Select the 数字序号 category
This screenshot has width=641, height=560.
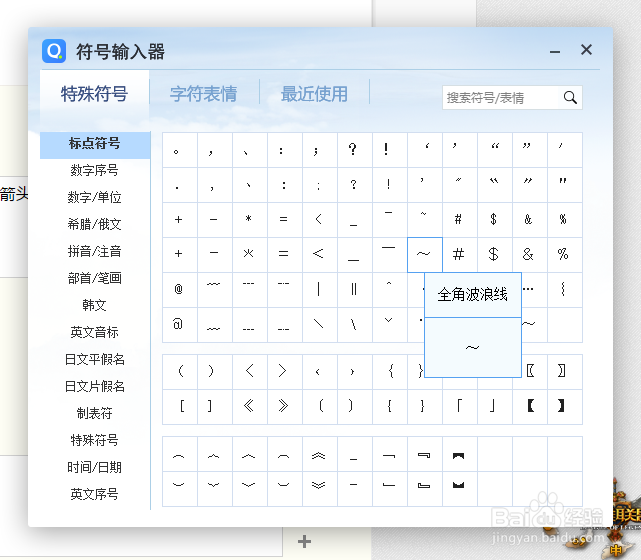(x=95, y=170)
